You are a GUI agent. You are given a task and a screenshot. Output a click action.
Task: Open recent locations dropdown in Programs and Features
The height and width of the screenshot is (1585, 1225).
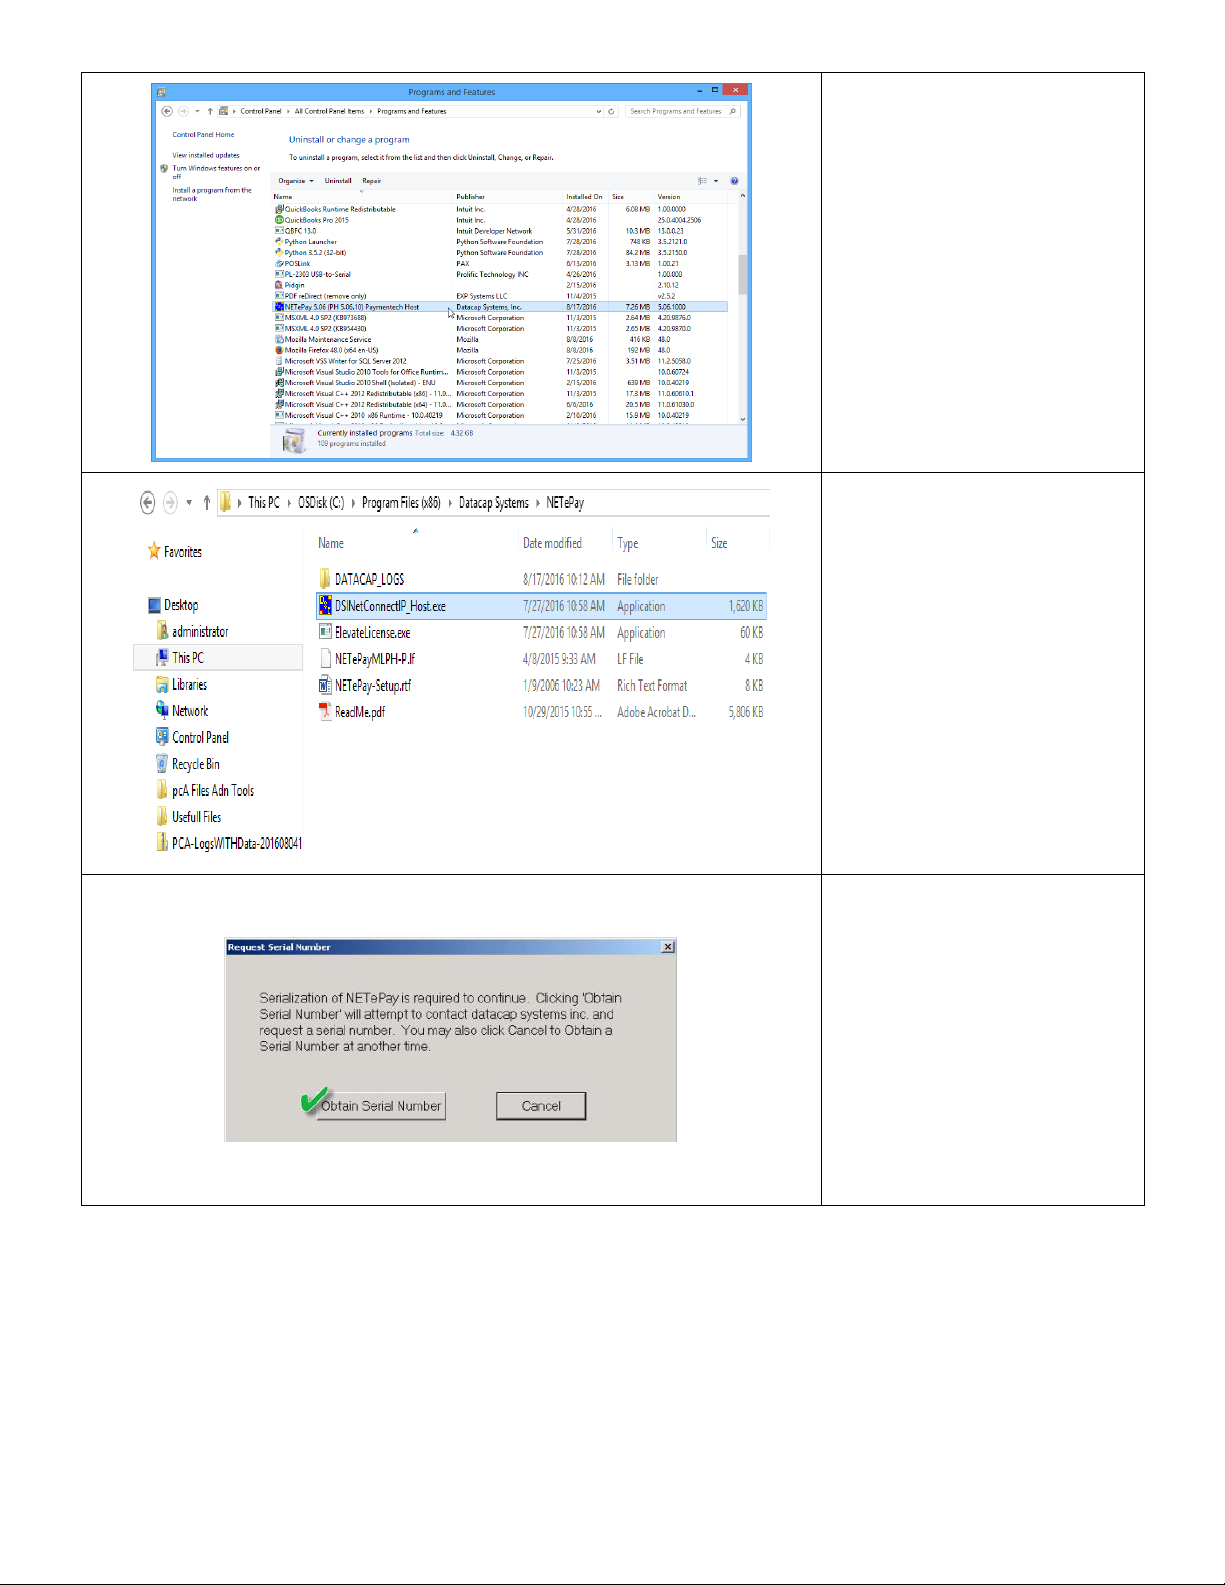pos(197,111)
